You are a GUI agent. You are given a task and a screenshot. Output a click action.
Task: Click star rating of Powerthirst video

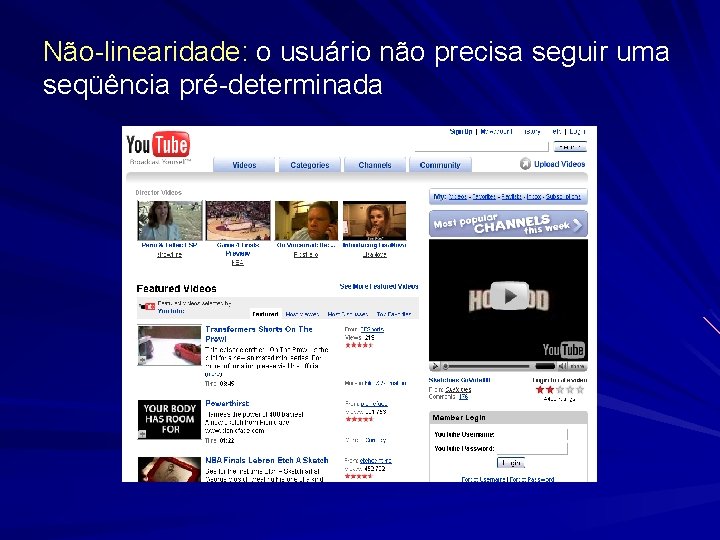[359, 419]
